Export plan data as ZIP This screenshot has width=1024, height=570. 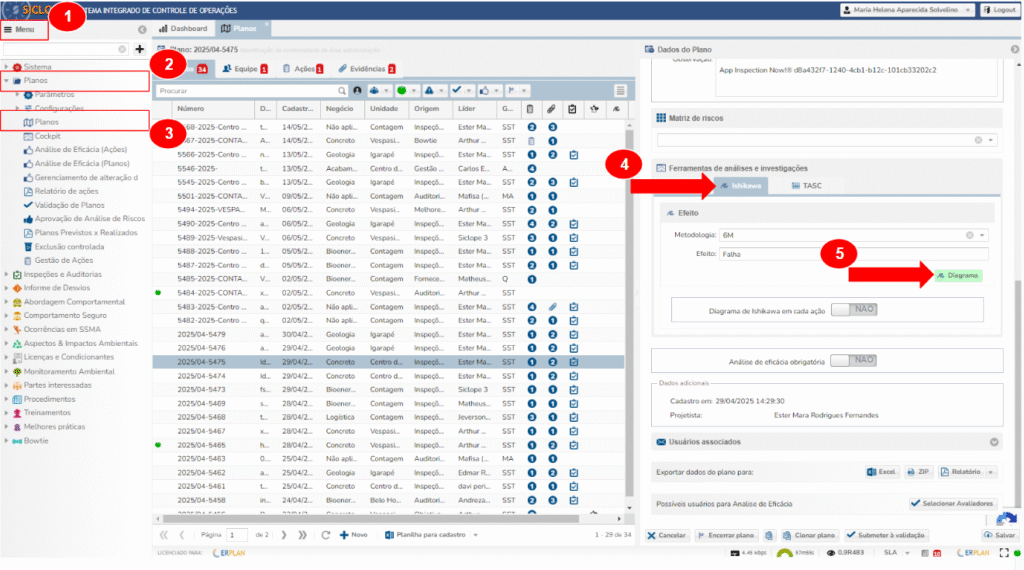point(918,471)
